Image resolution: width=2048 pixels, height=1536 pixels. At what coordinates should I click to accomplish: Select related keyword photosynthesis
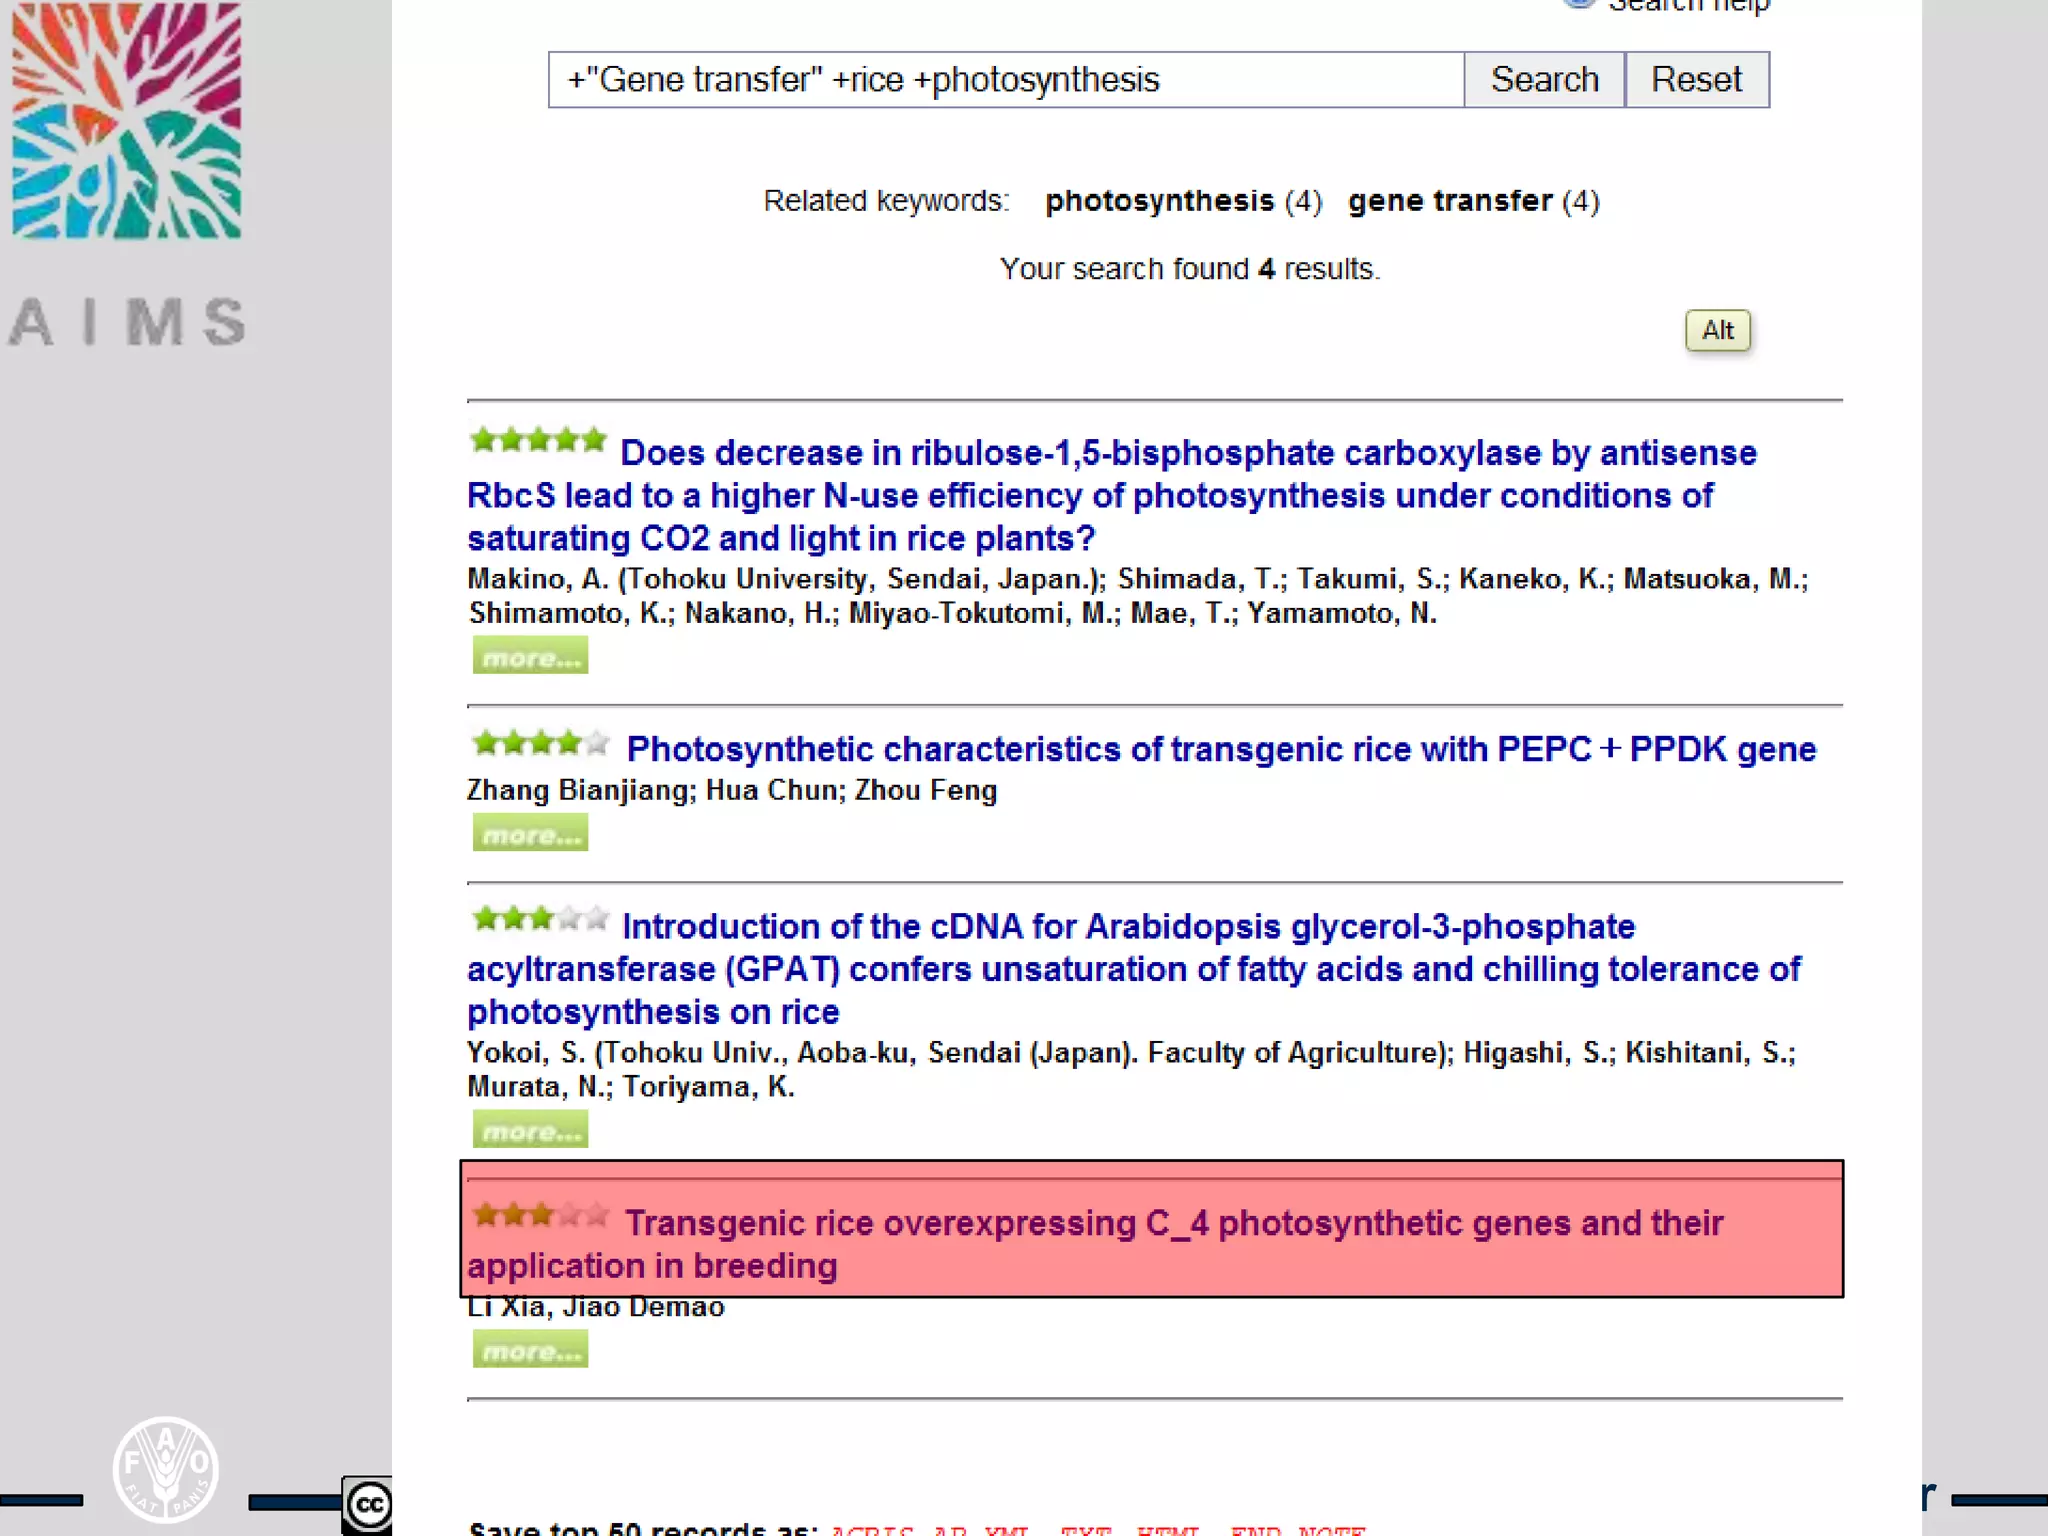click(1159, 201)
